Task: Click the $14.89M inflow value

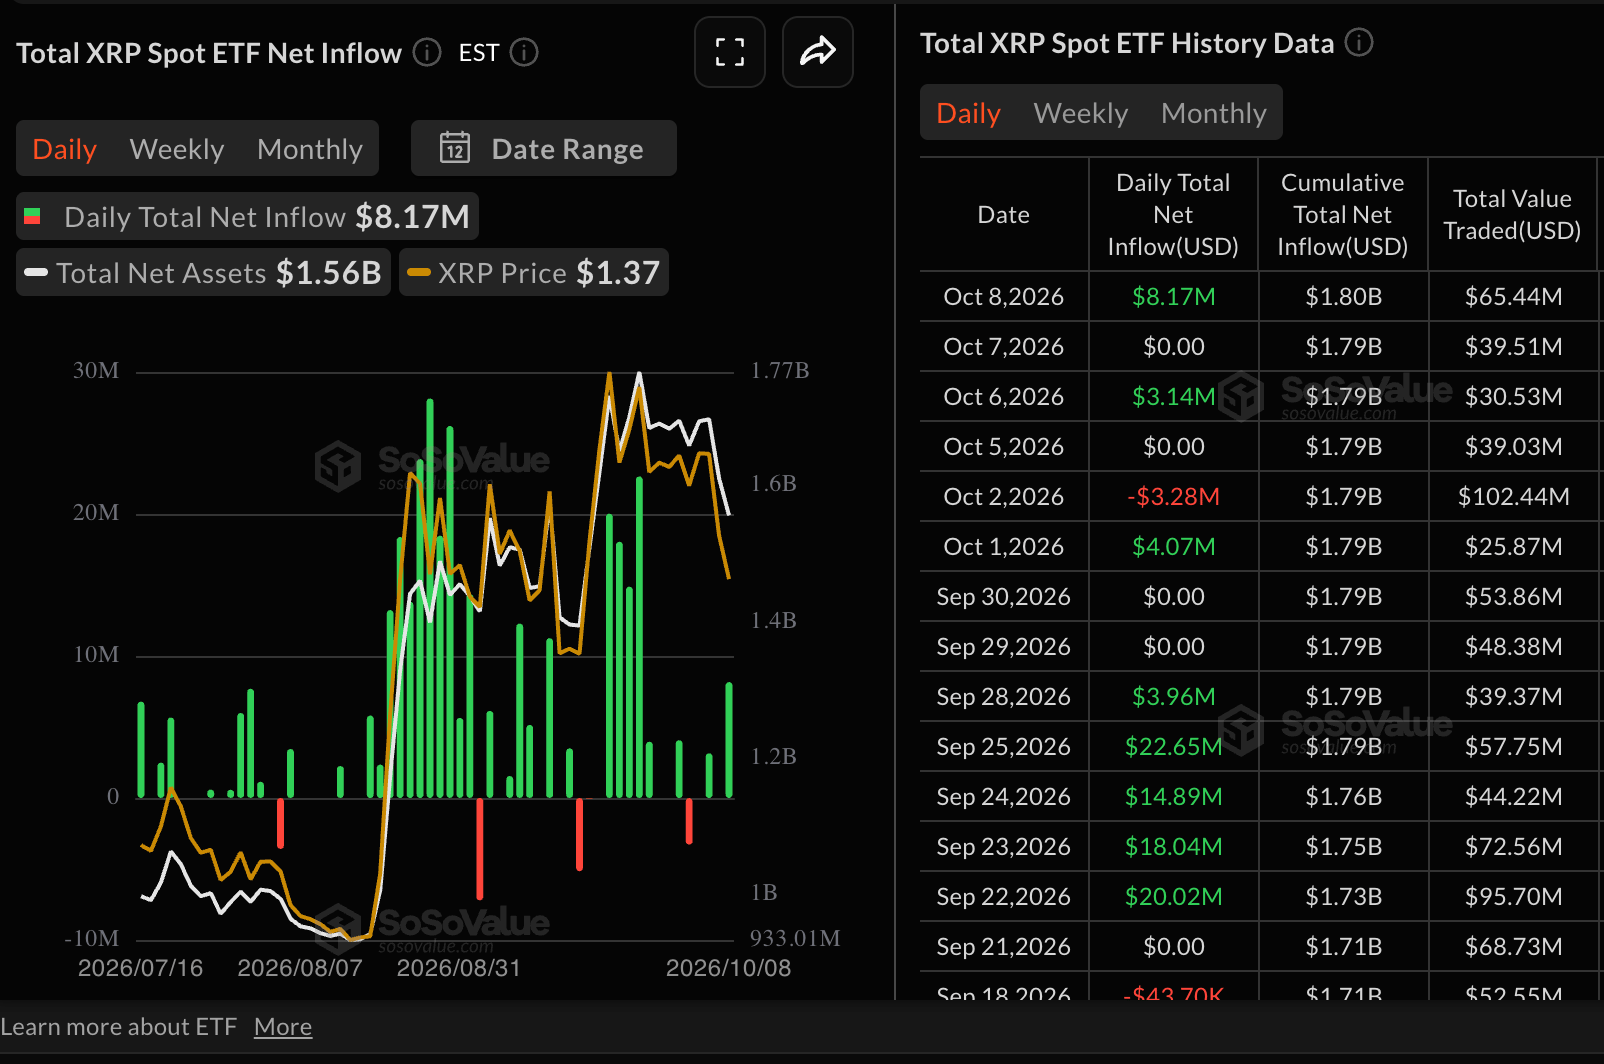Action: 1174,797
